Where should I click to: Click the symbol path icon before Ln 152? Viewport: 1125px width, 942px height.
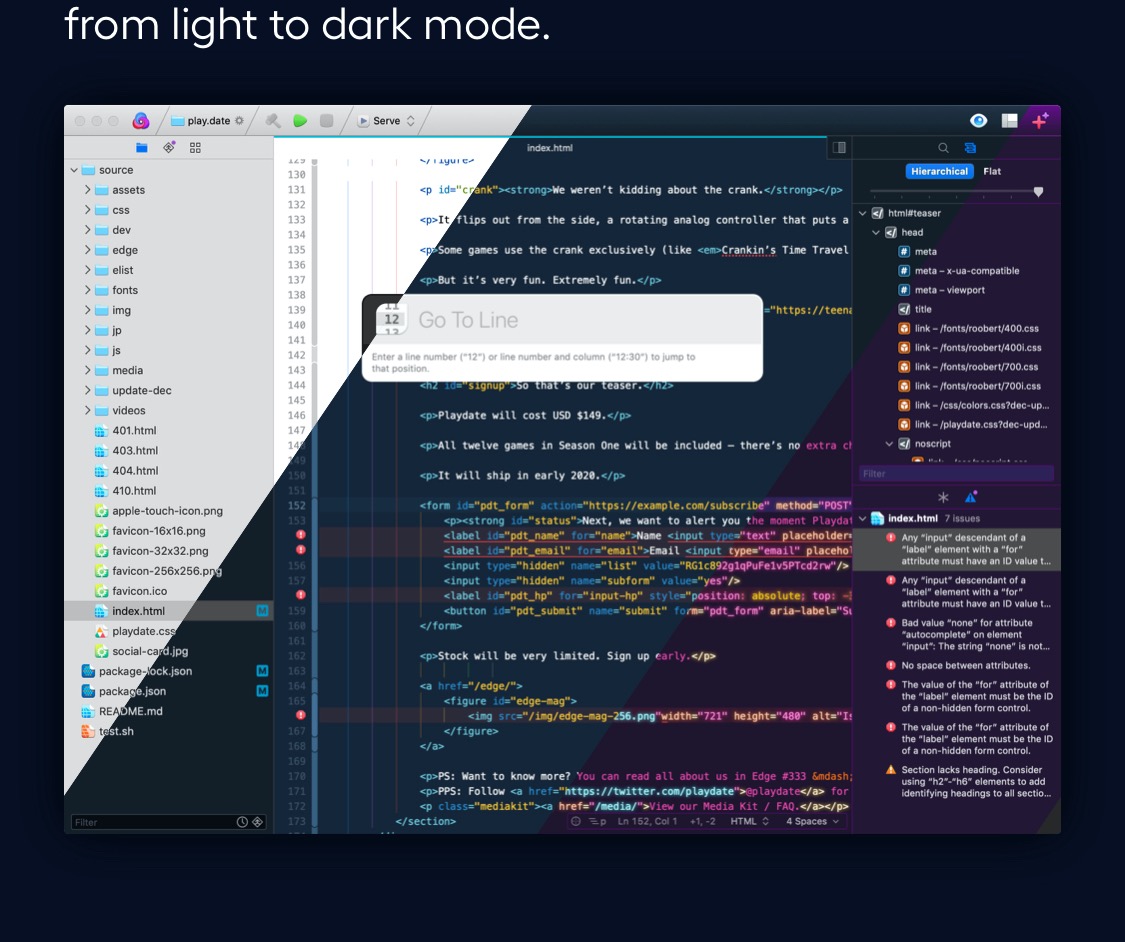coord(598,821)
